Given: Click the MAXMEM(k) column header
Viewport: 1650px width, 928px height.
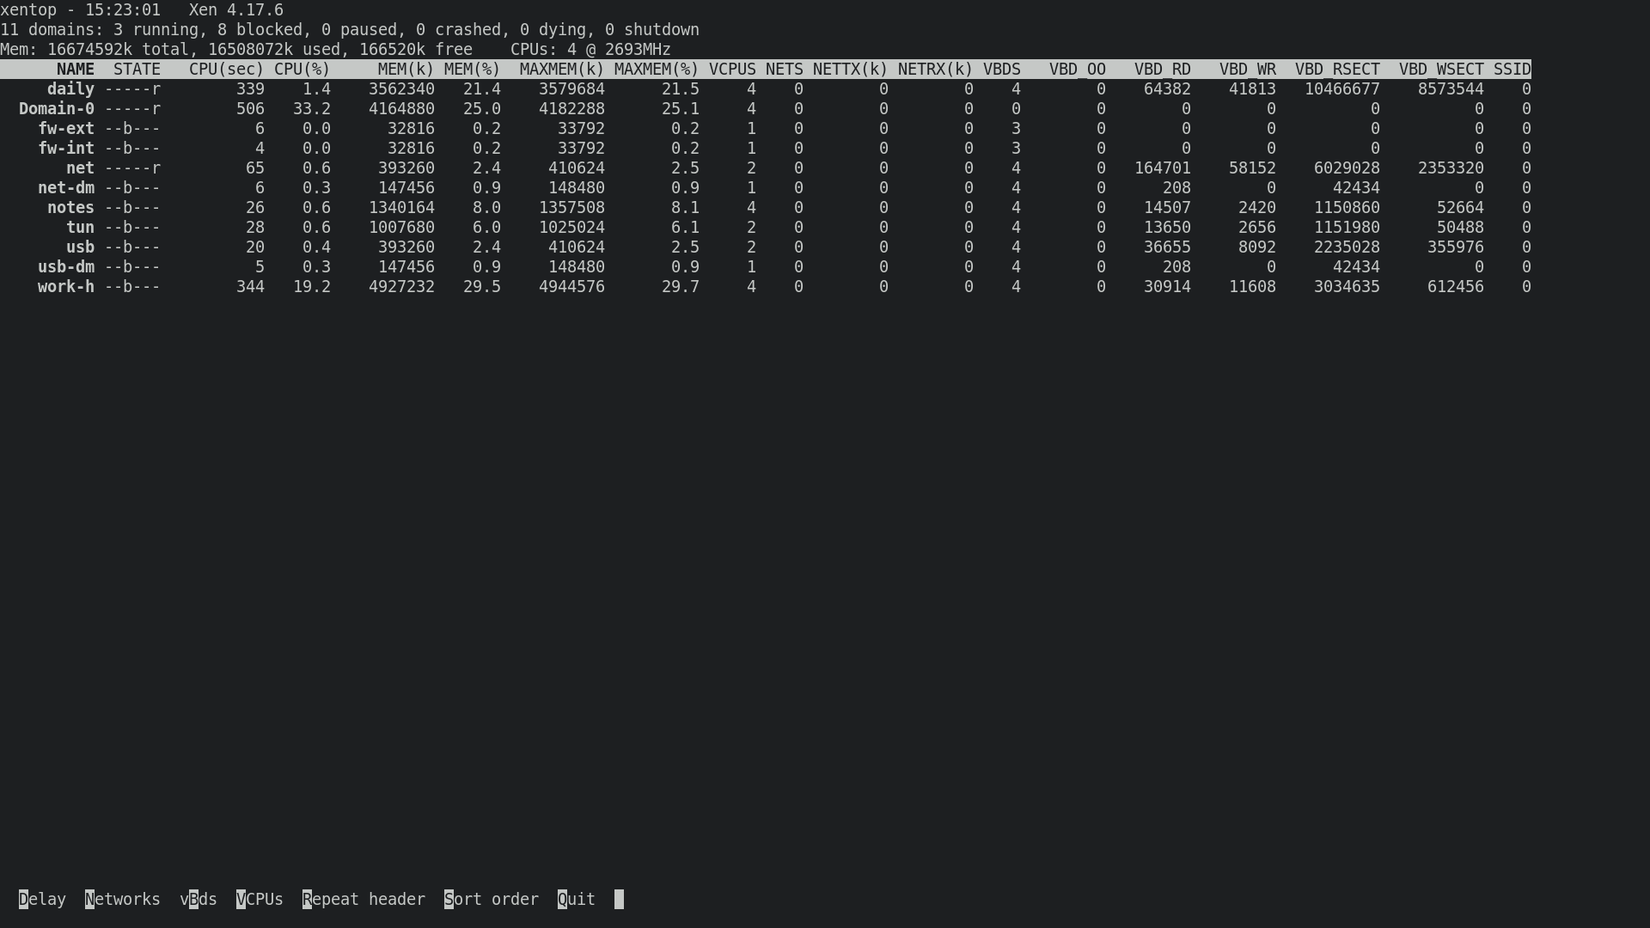Looking at the screenshot, I should pyautogui.click(x=562, y=69).
